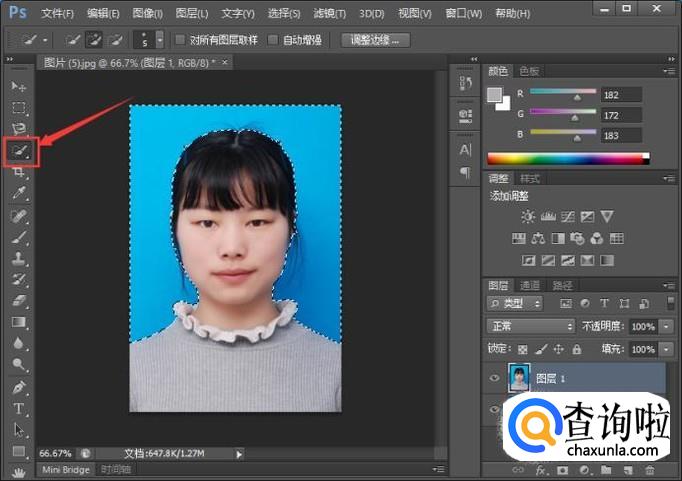The image size is (682, 481).
Task: Select the Rectangular Marquee tool
Action: pos(19,108)
